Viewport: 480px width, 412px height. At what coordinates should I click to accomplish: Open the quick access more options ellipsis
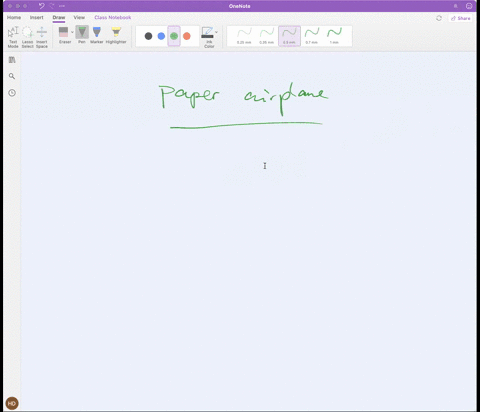[x=62, y=6]
